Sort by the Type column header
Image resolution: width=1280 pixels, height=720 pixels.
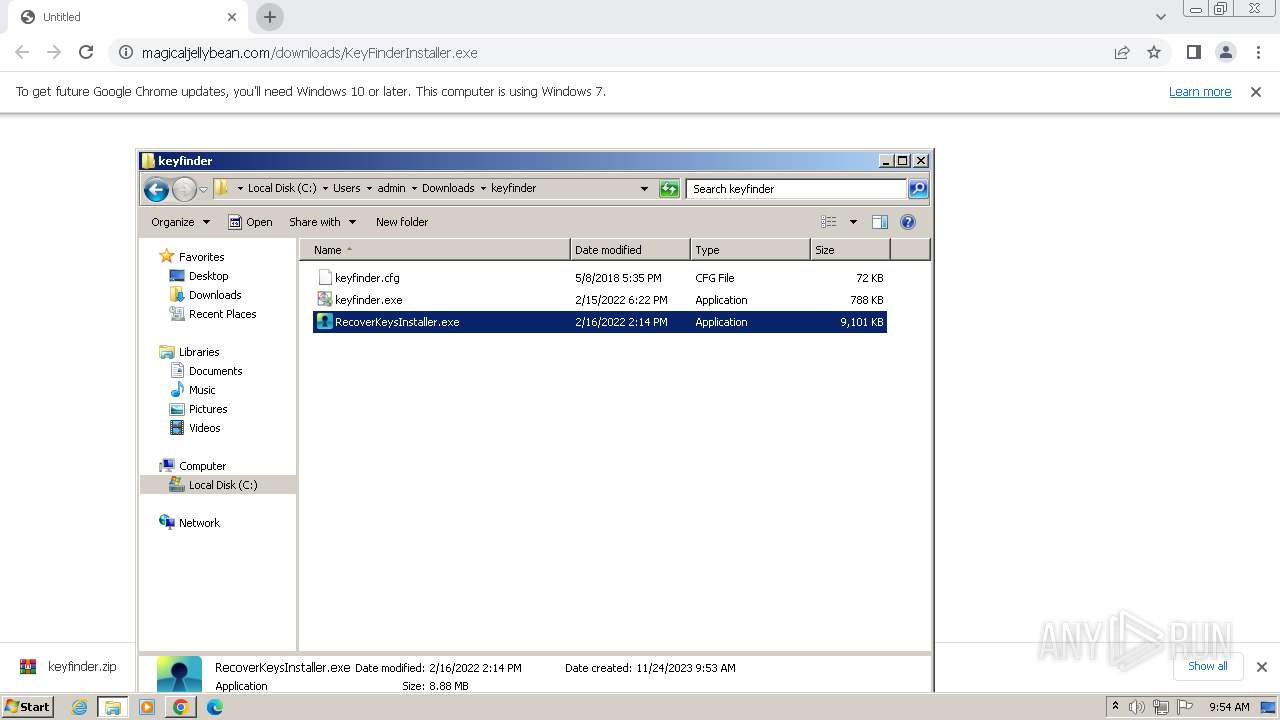coord(750,250)
